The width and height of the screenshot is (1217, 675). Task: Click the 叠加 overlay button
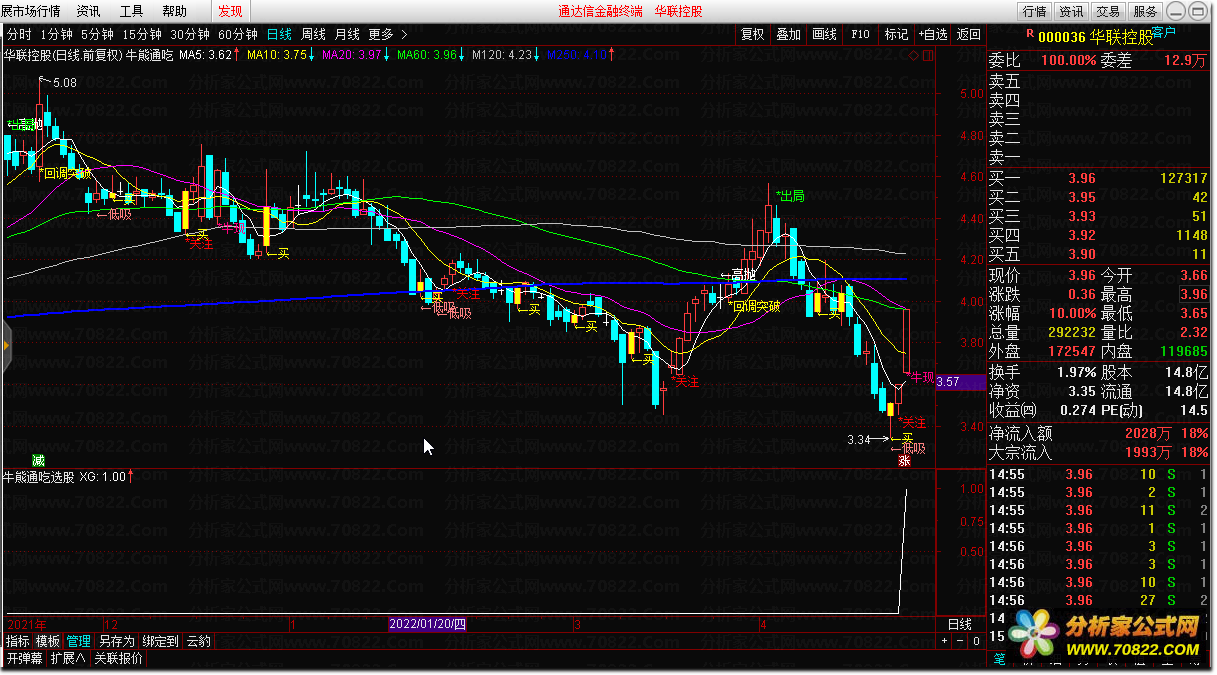789,34
